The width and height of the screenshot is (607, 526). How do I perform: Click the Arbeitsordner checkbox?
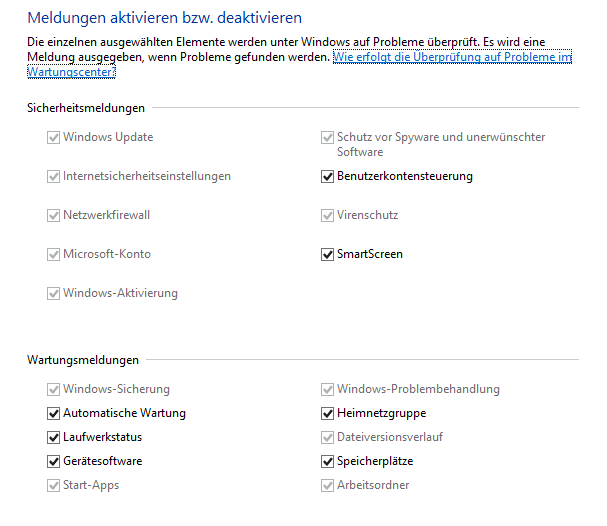click(328, 485)
